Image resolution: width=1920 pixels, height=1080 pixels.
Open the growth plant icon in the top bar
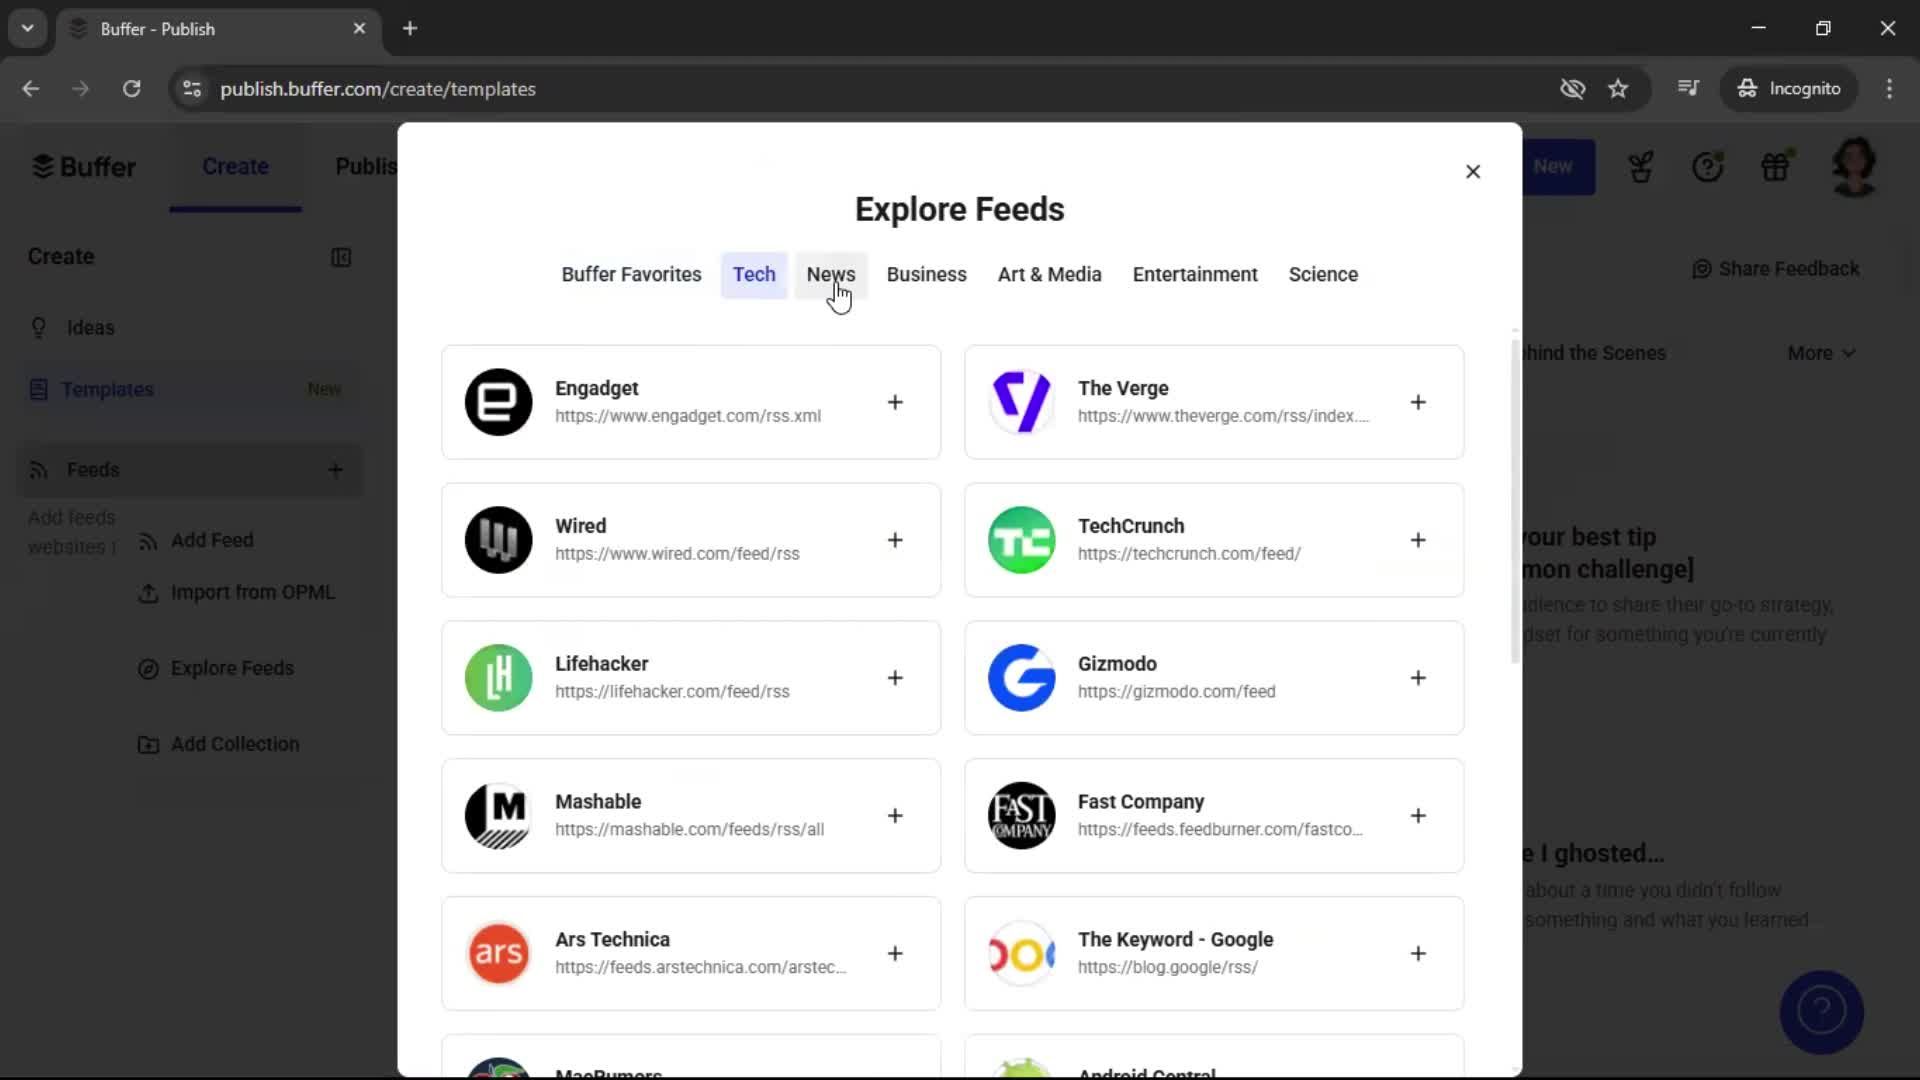click(1641, 167)
